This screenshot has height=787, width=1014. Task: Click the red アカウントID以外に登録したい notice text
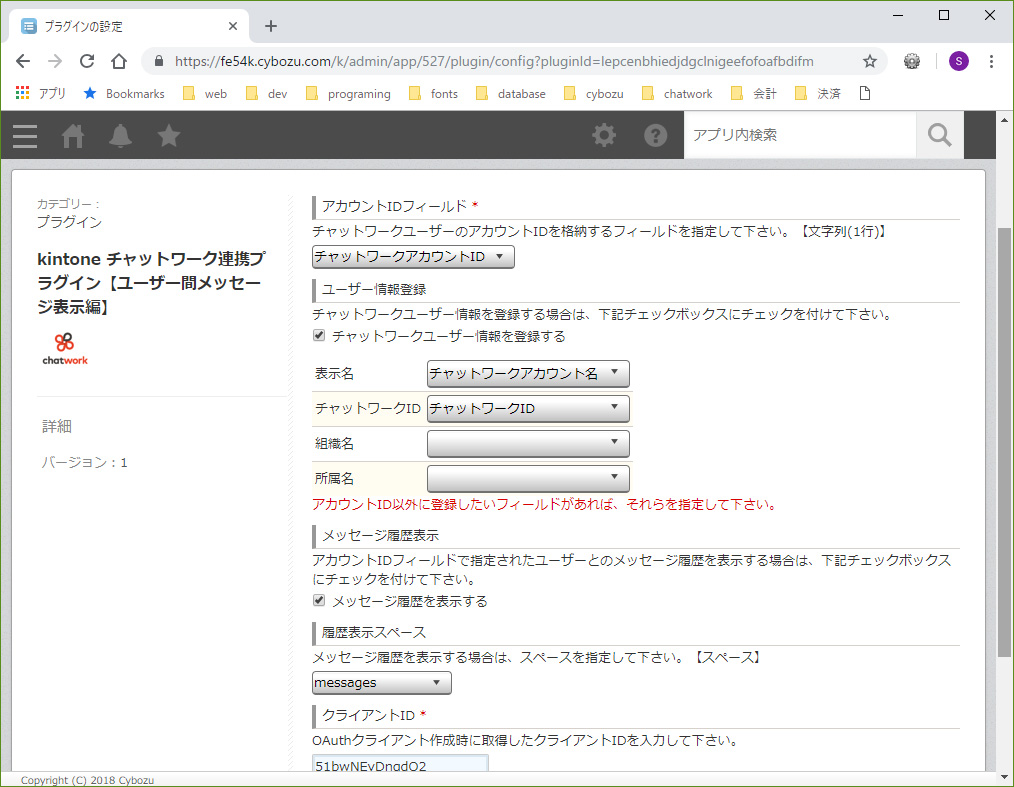pyautogui.click(x=545, y=504)
